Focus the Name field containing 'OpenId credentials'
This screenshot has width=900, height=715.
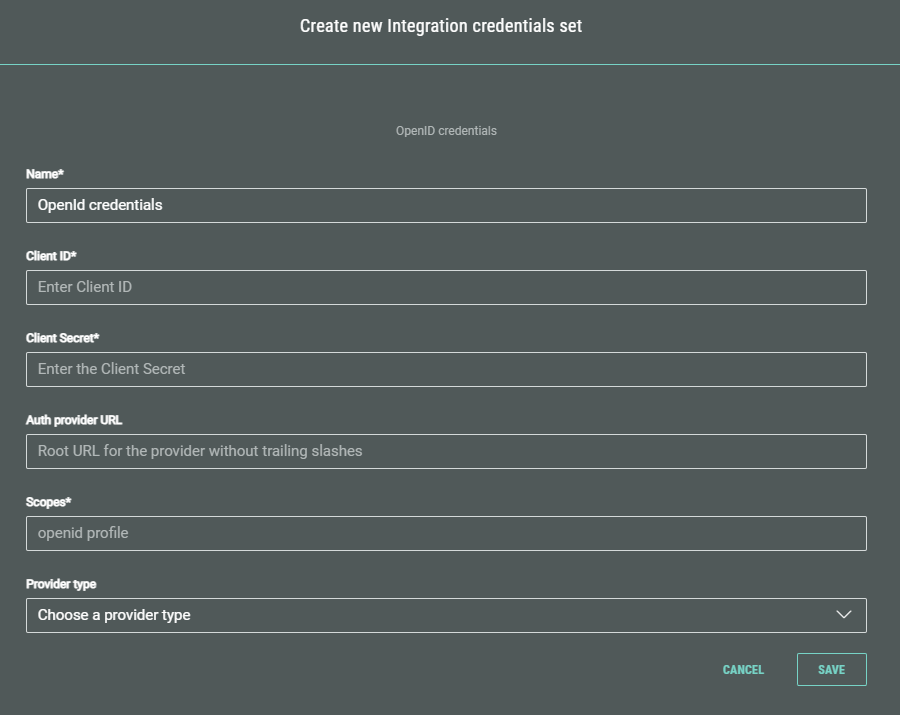point(446,205)
